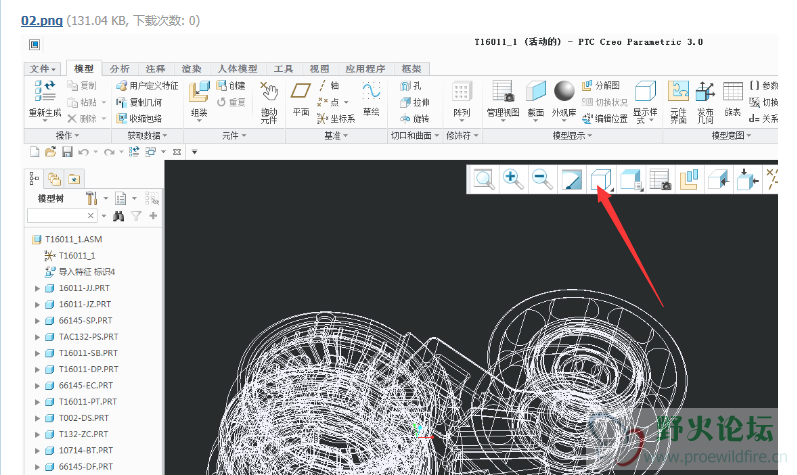Image resolution: width=797 pixels, height=475 pixels.
Task: Switch to the Tools (工具) tab
Action: click(283, 69)
